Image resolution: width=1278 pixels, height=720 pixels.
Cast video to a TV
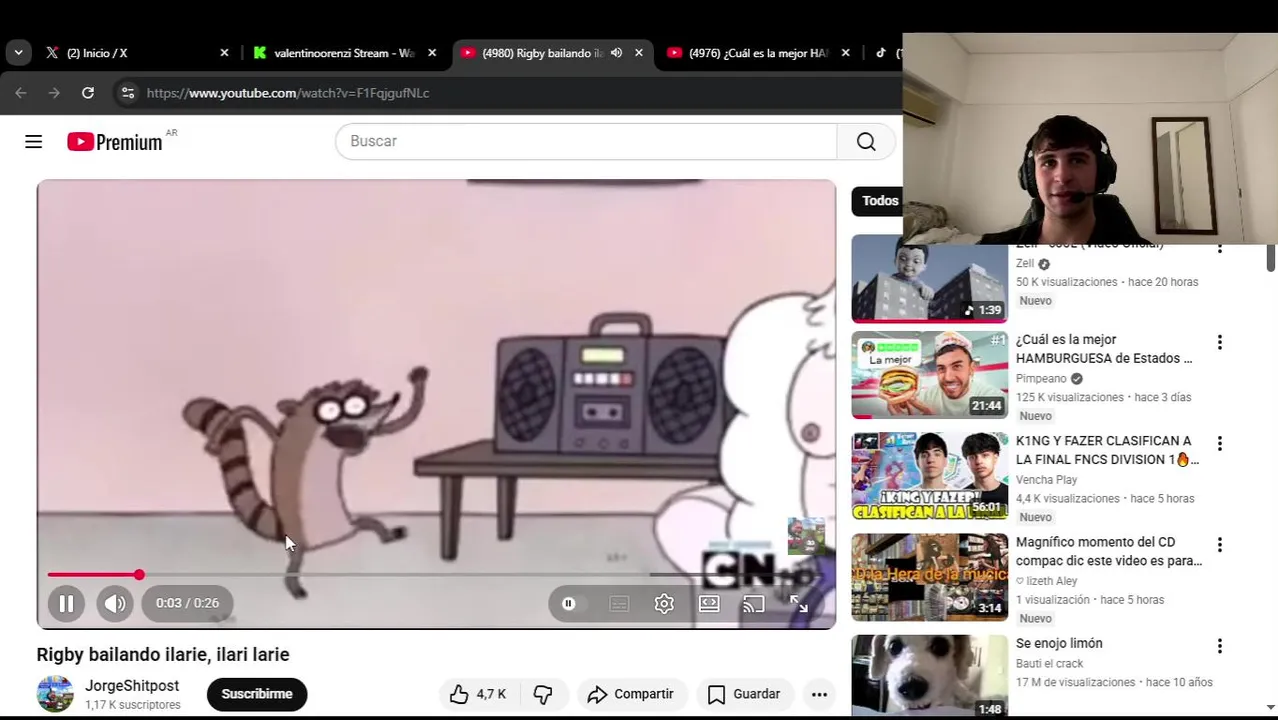point(753,604)
